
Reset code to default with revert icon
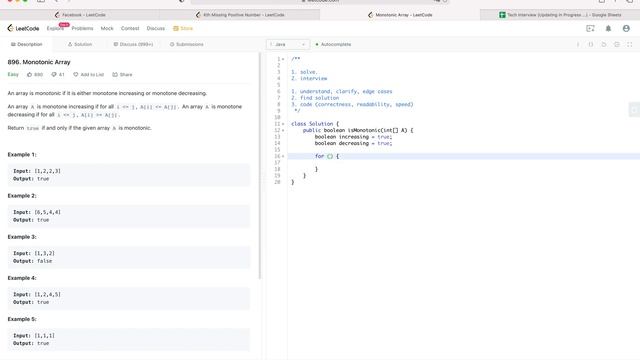pos(604,44)
